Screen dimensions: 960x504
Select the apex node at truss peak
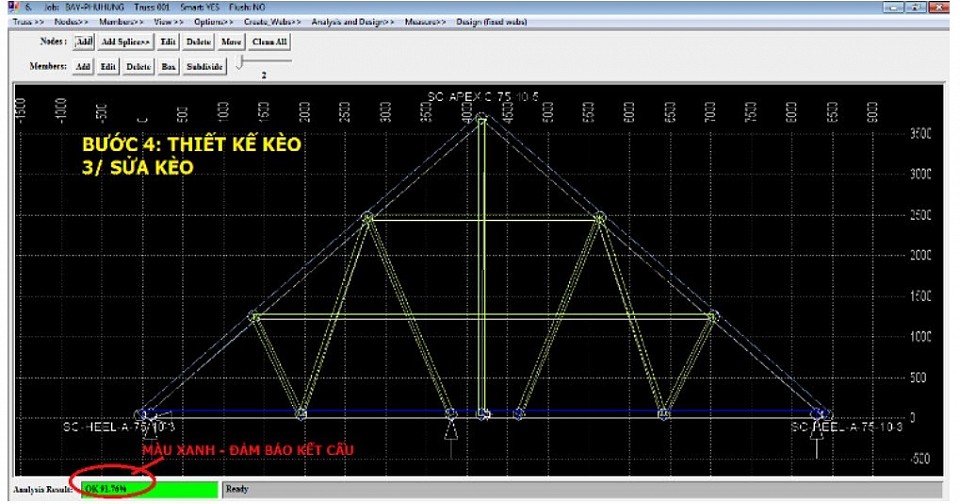[x=482, y=119]
